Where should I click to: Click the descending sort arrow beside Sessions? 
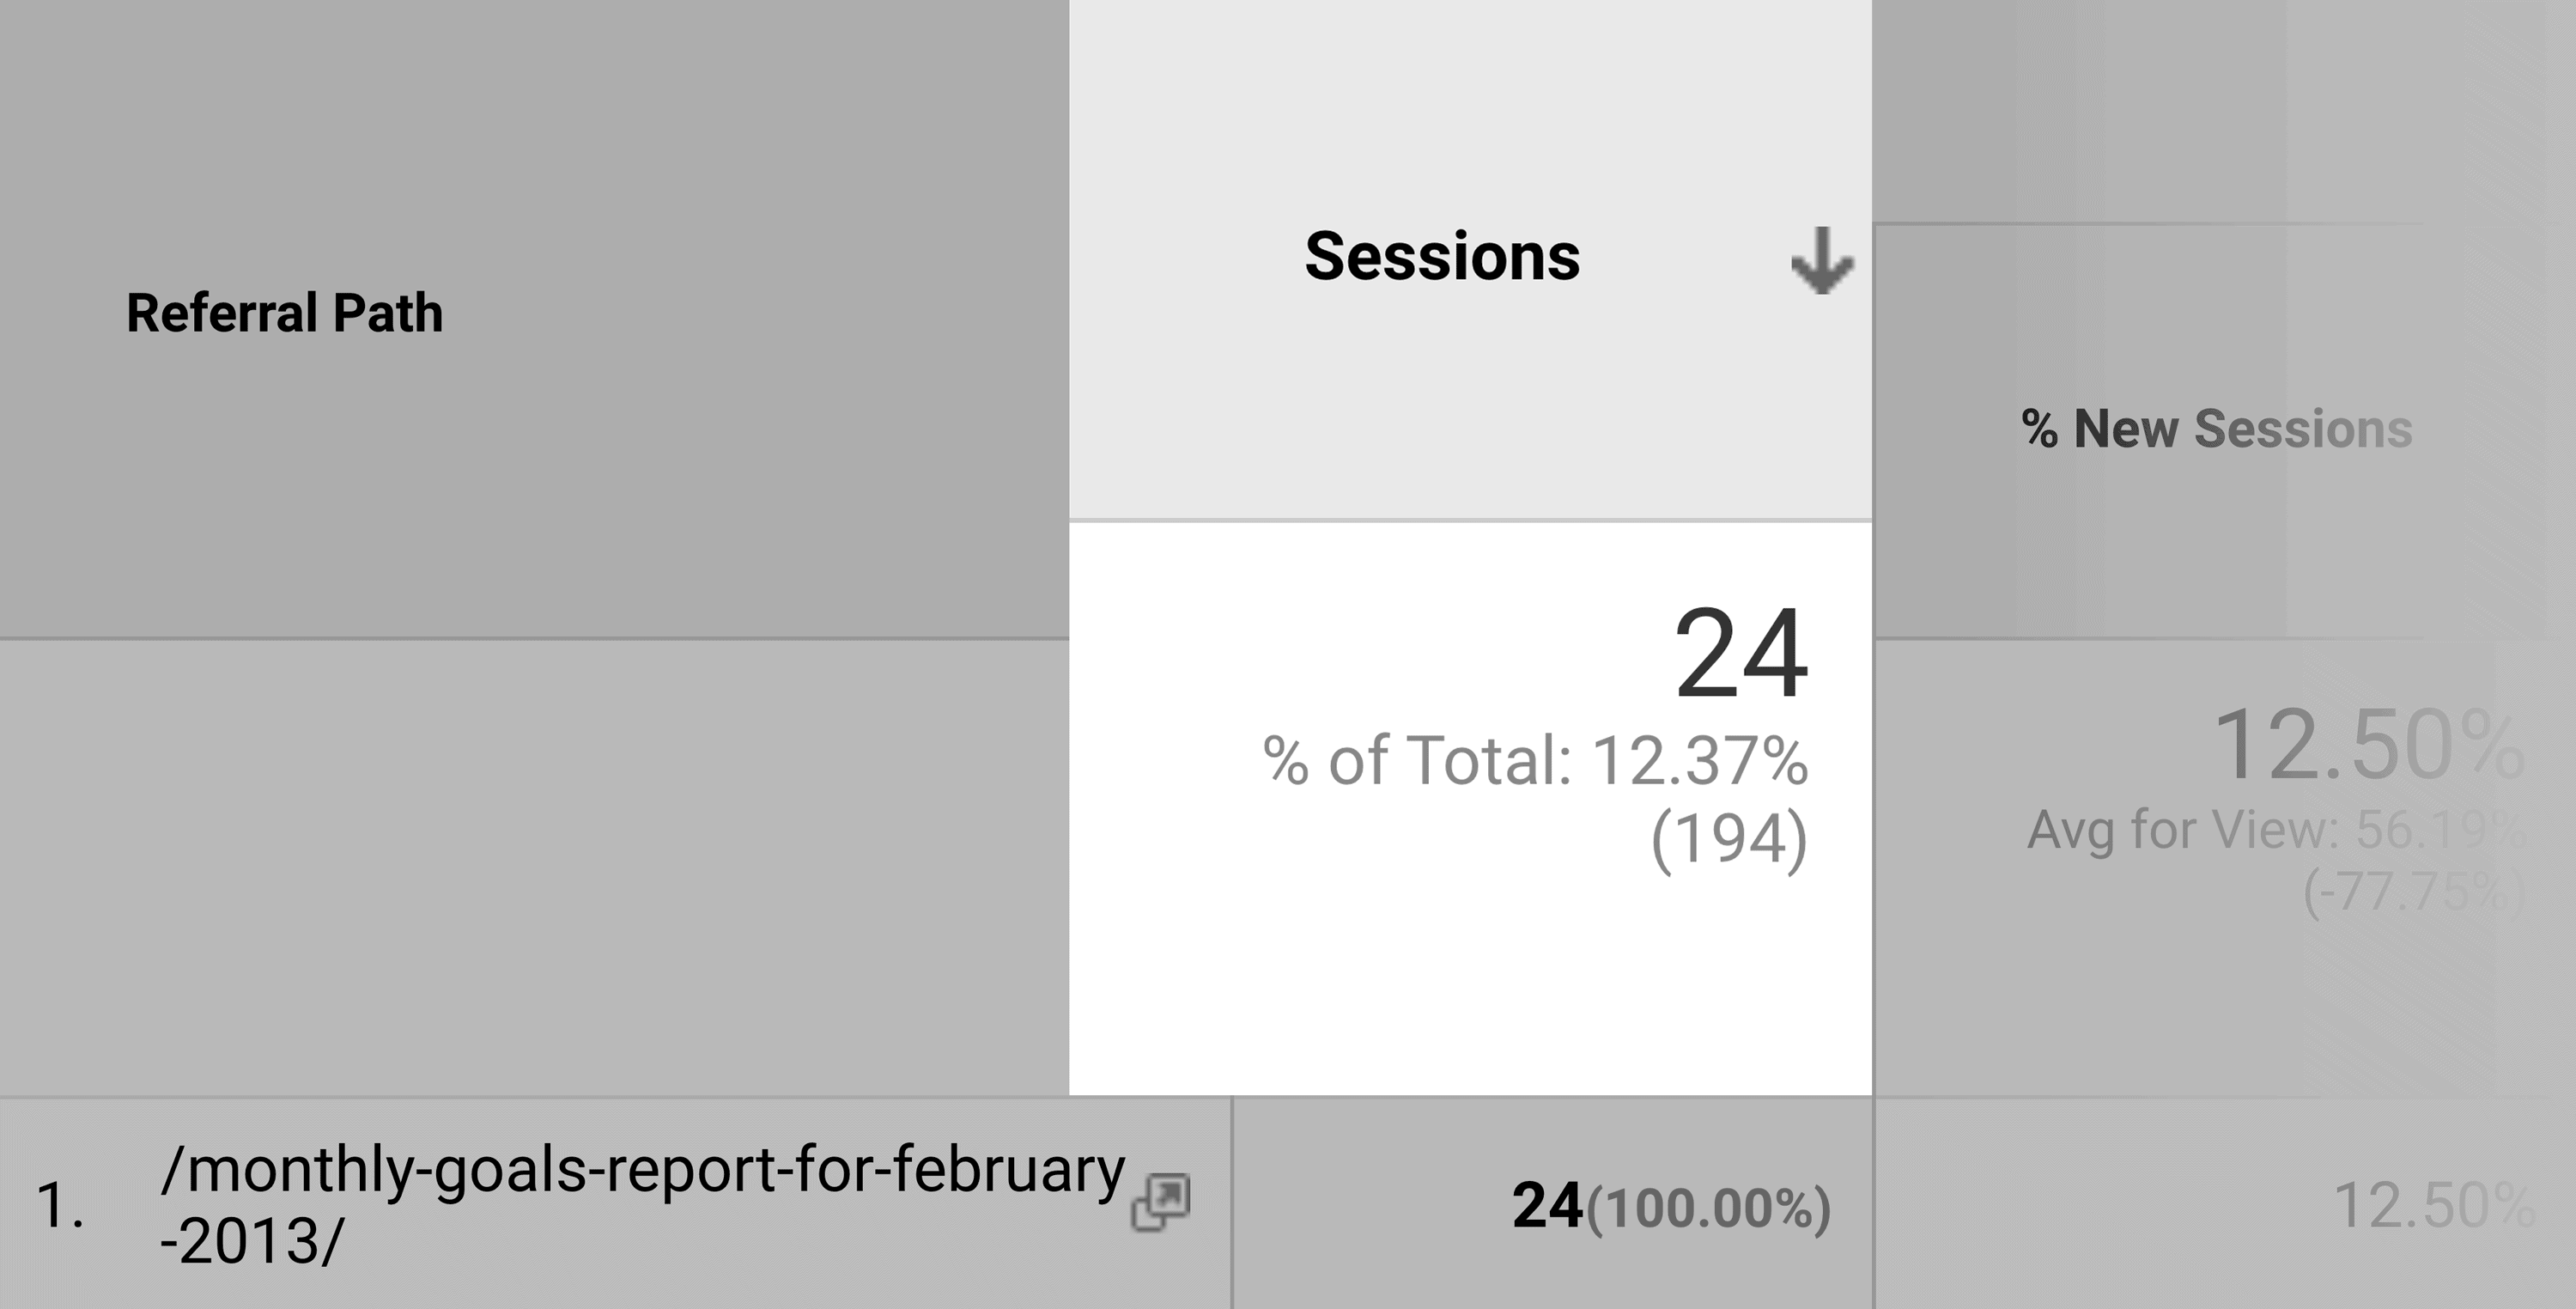pyautogui.click(x=1822, y=260)
